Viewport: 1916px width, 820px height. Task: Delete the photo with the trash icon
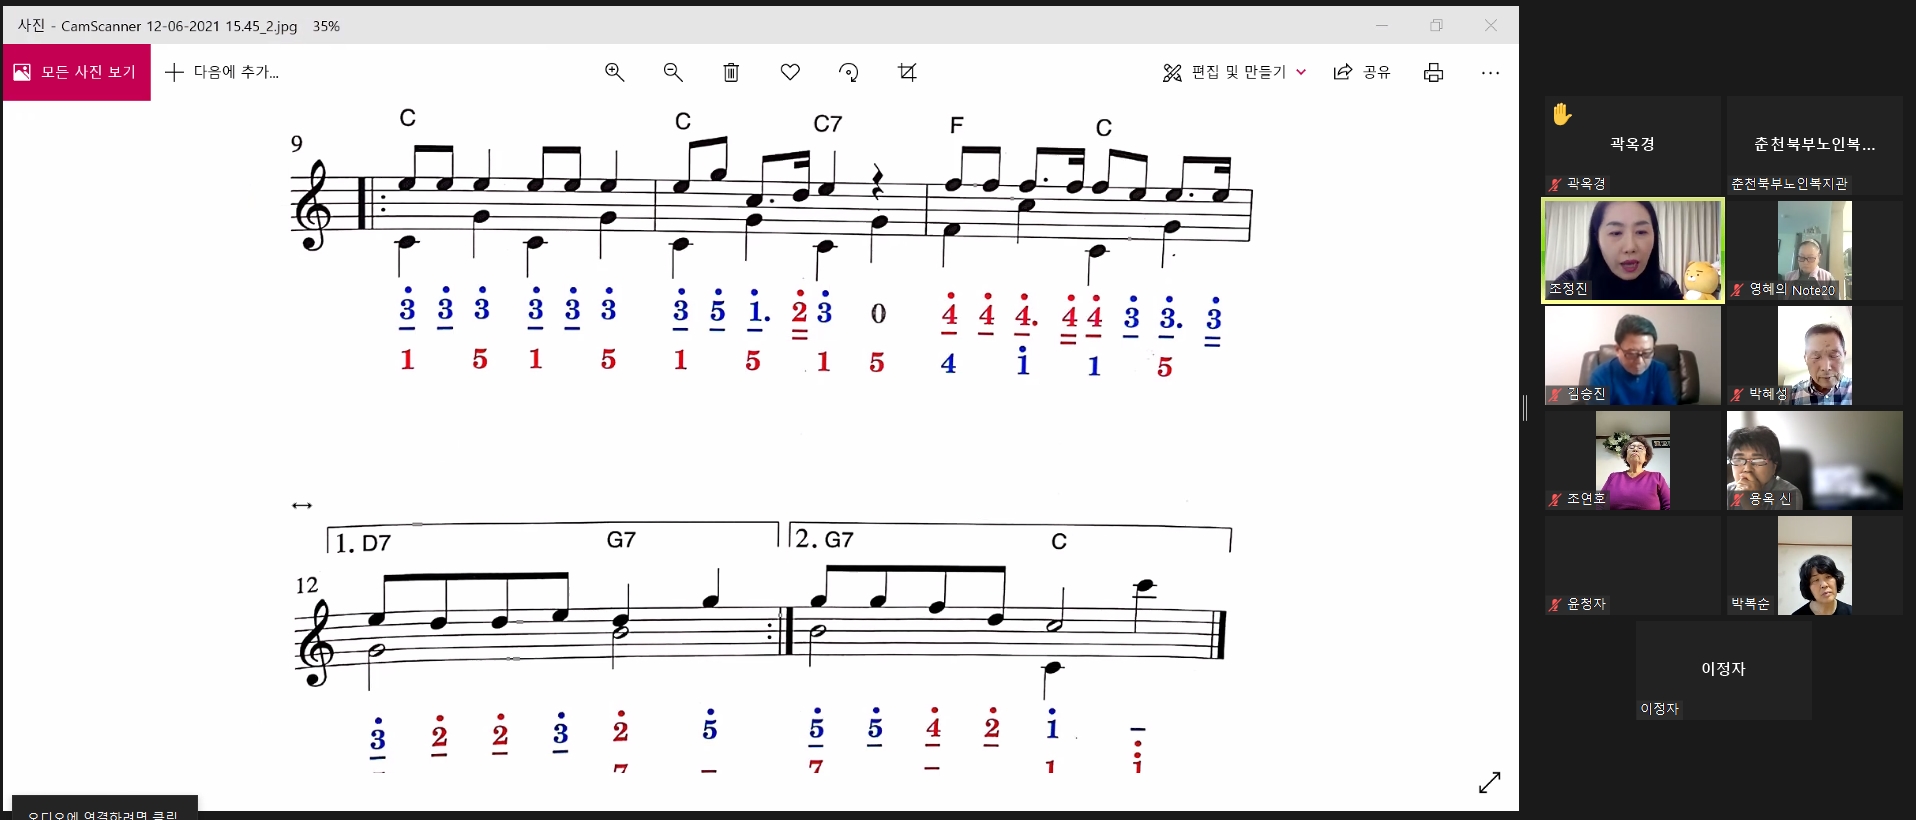click(x=731, y=72)
